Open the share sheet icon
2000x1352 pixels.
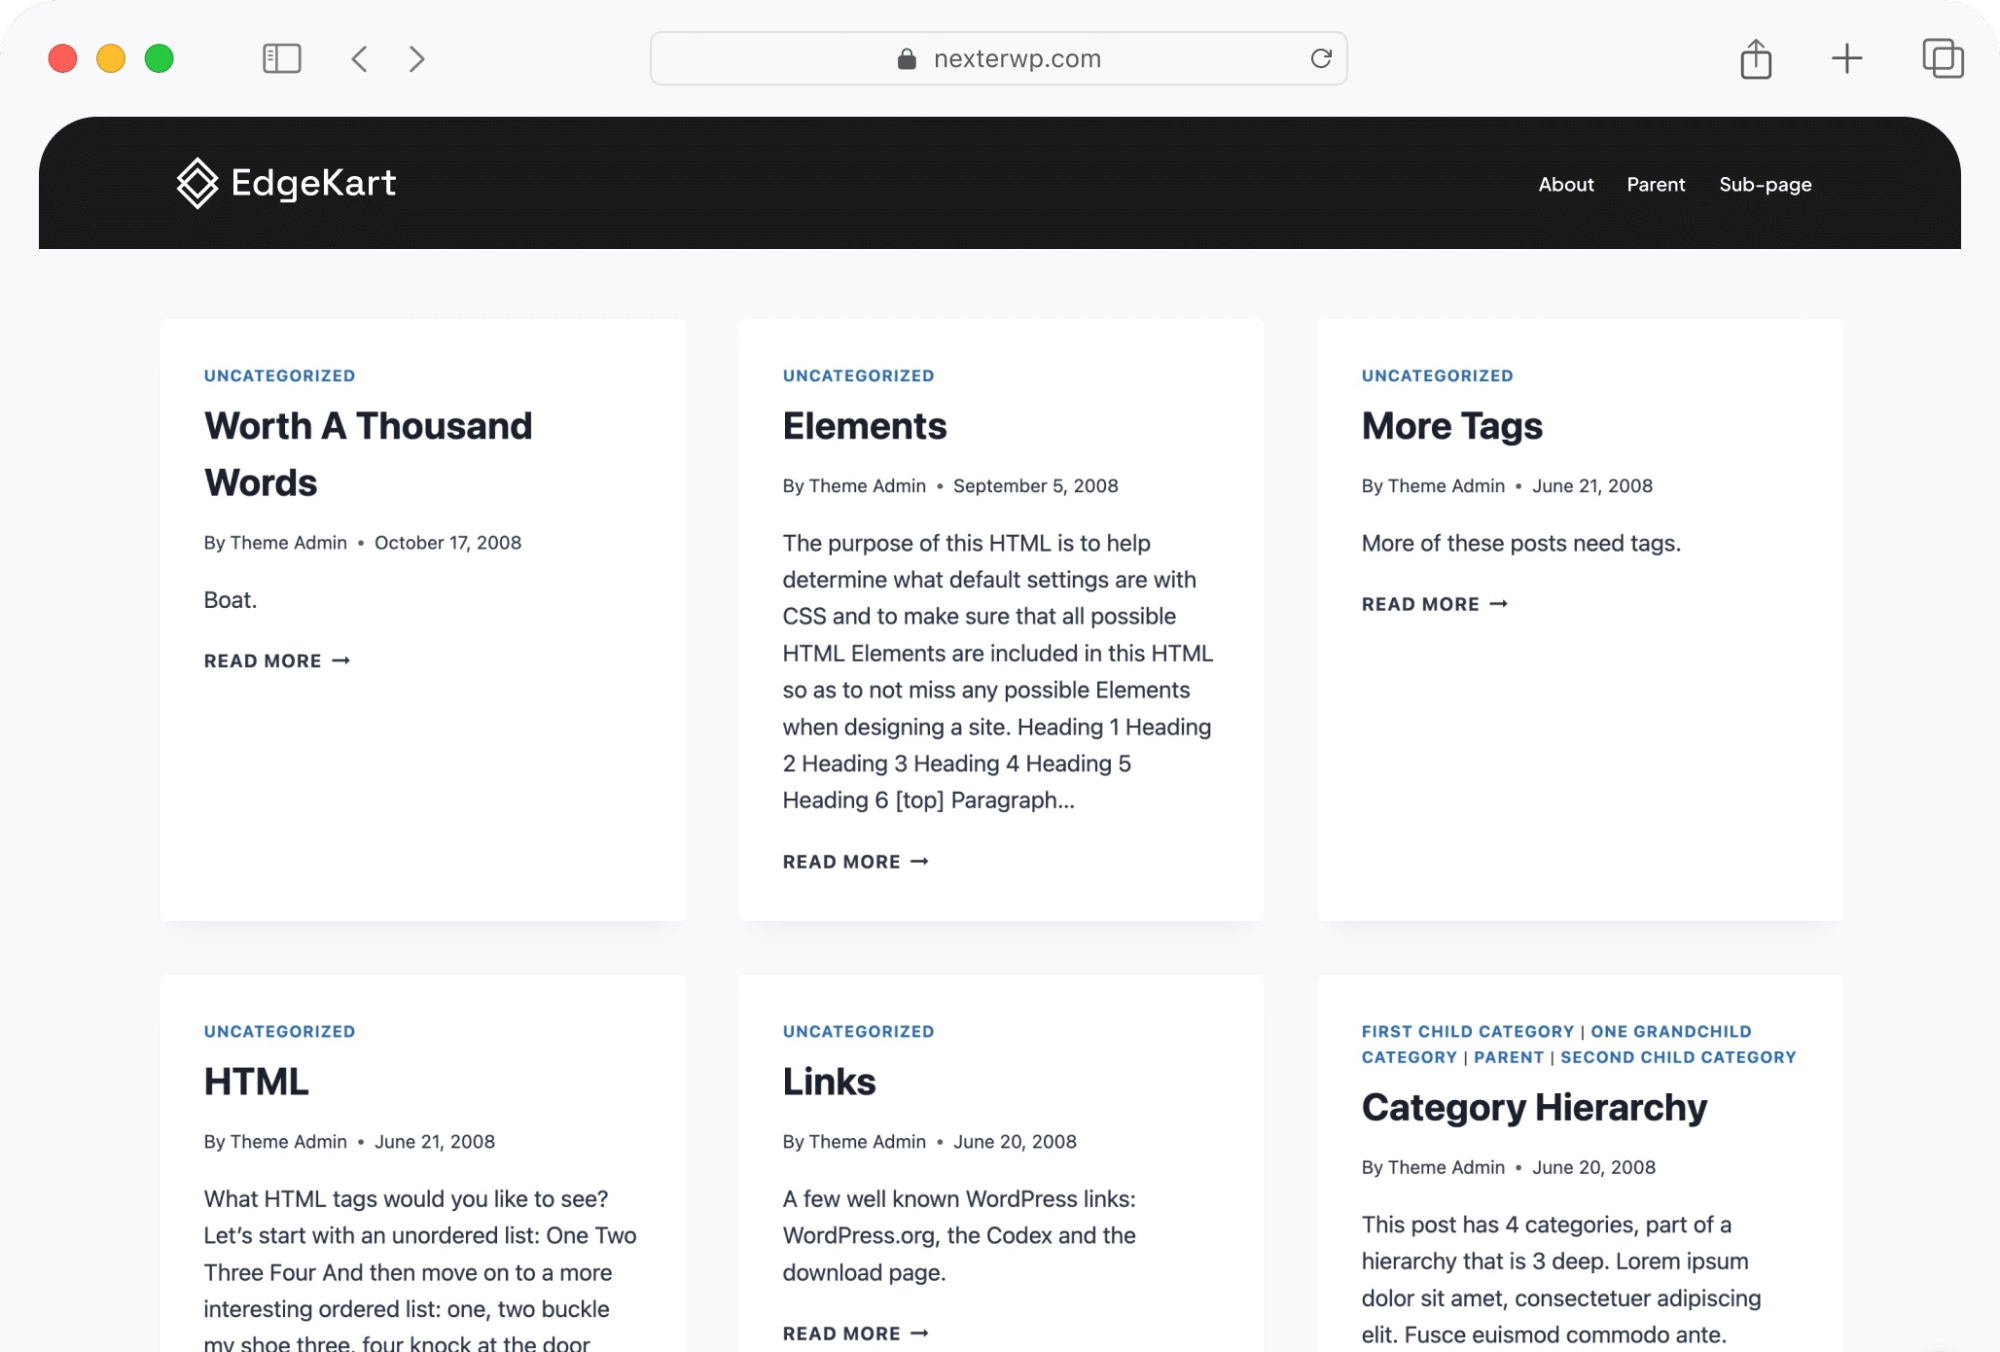1755,58
